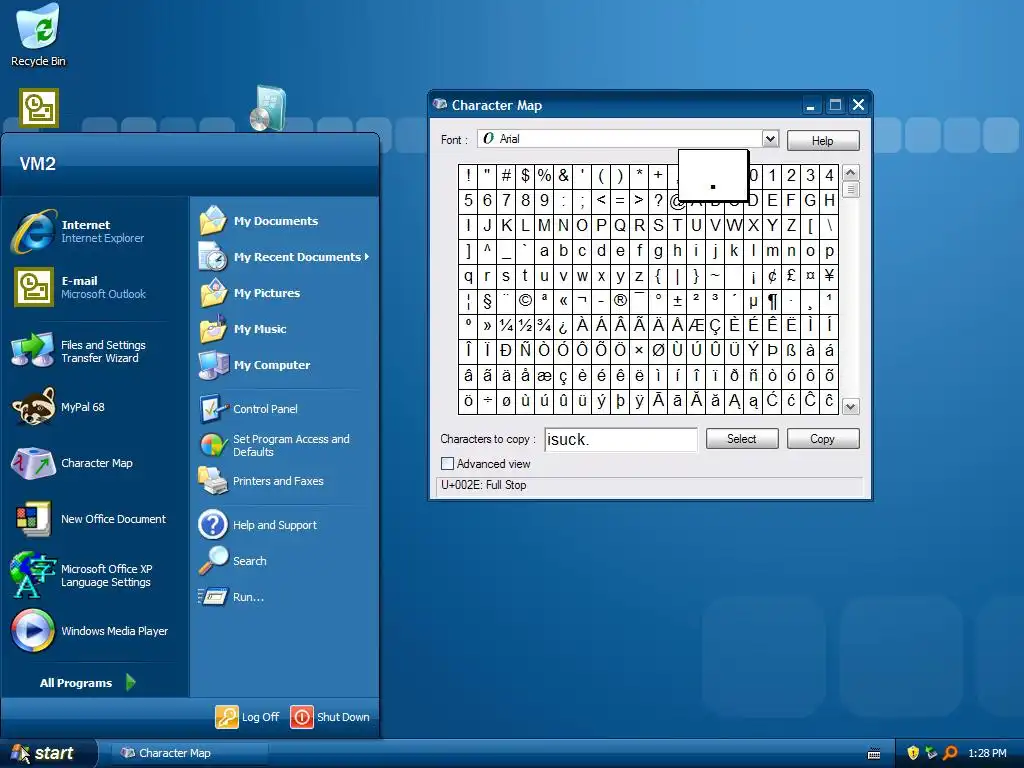
Task: Open My Documents folder
Action: 285,221
